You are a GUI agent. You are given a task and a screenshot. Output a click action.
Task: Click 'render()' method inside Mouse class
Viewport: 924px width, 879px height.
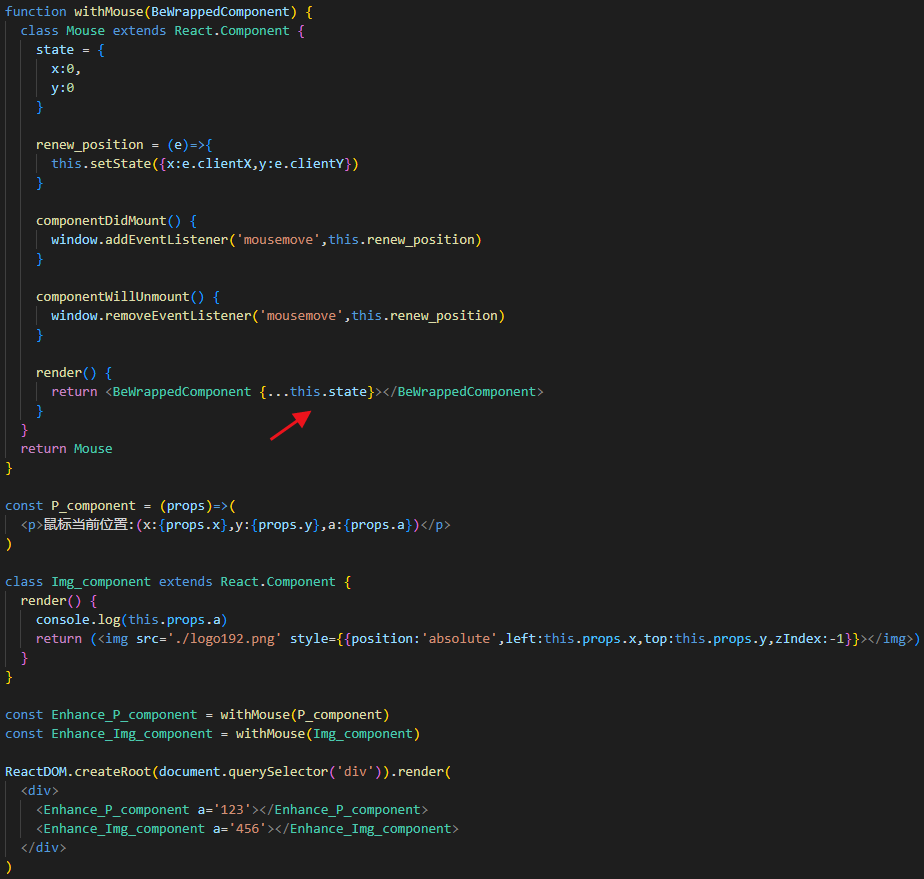[66, 373]
